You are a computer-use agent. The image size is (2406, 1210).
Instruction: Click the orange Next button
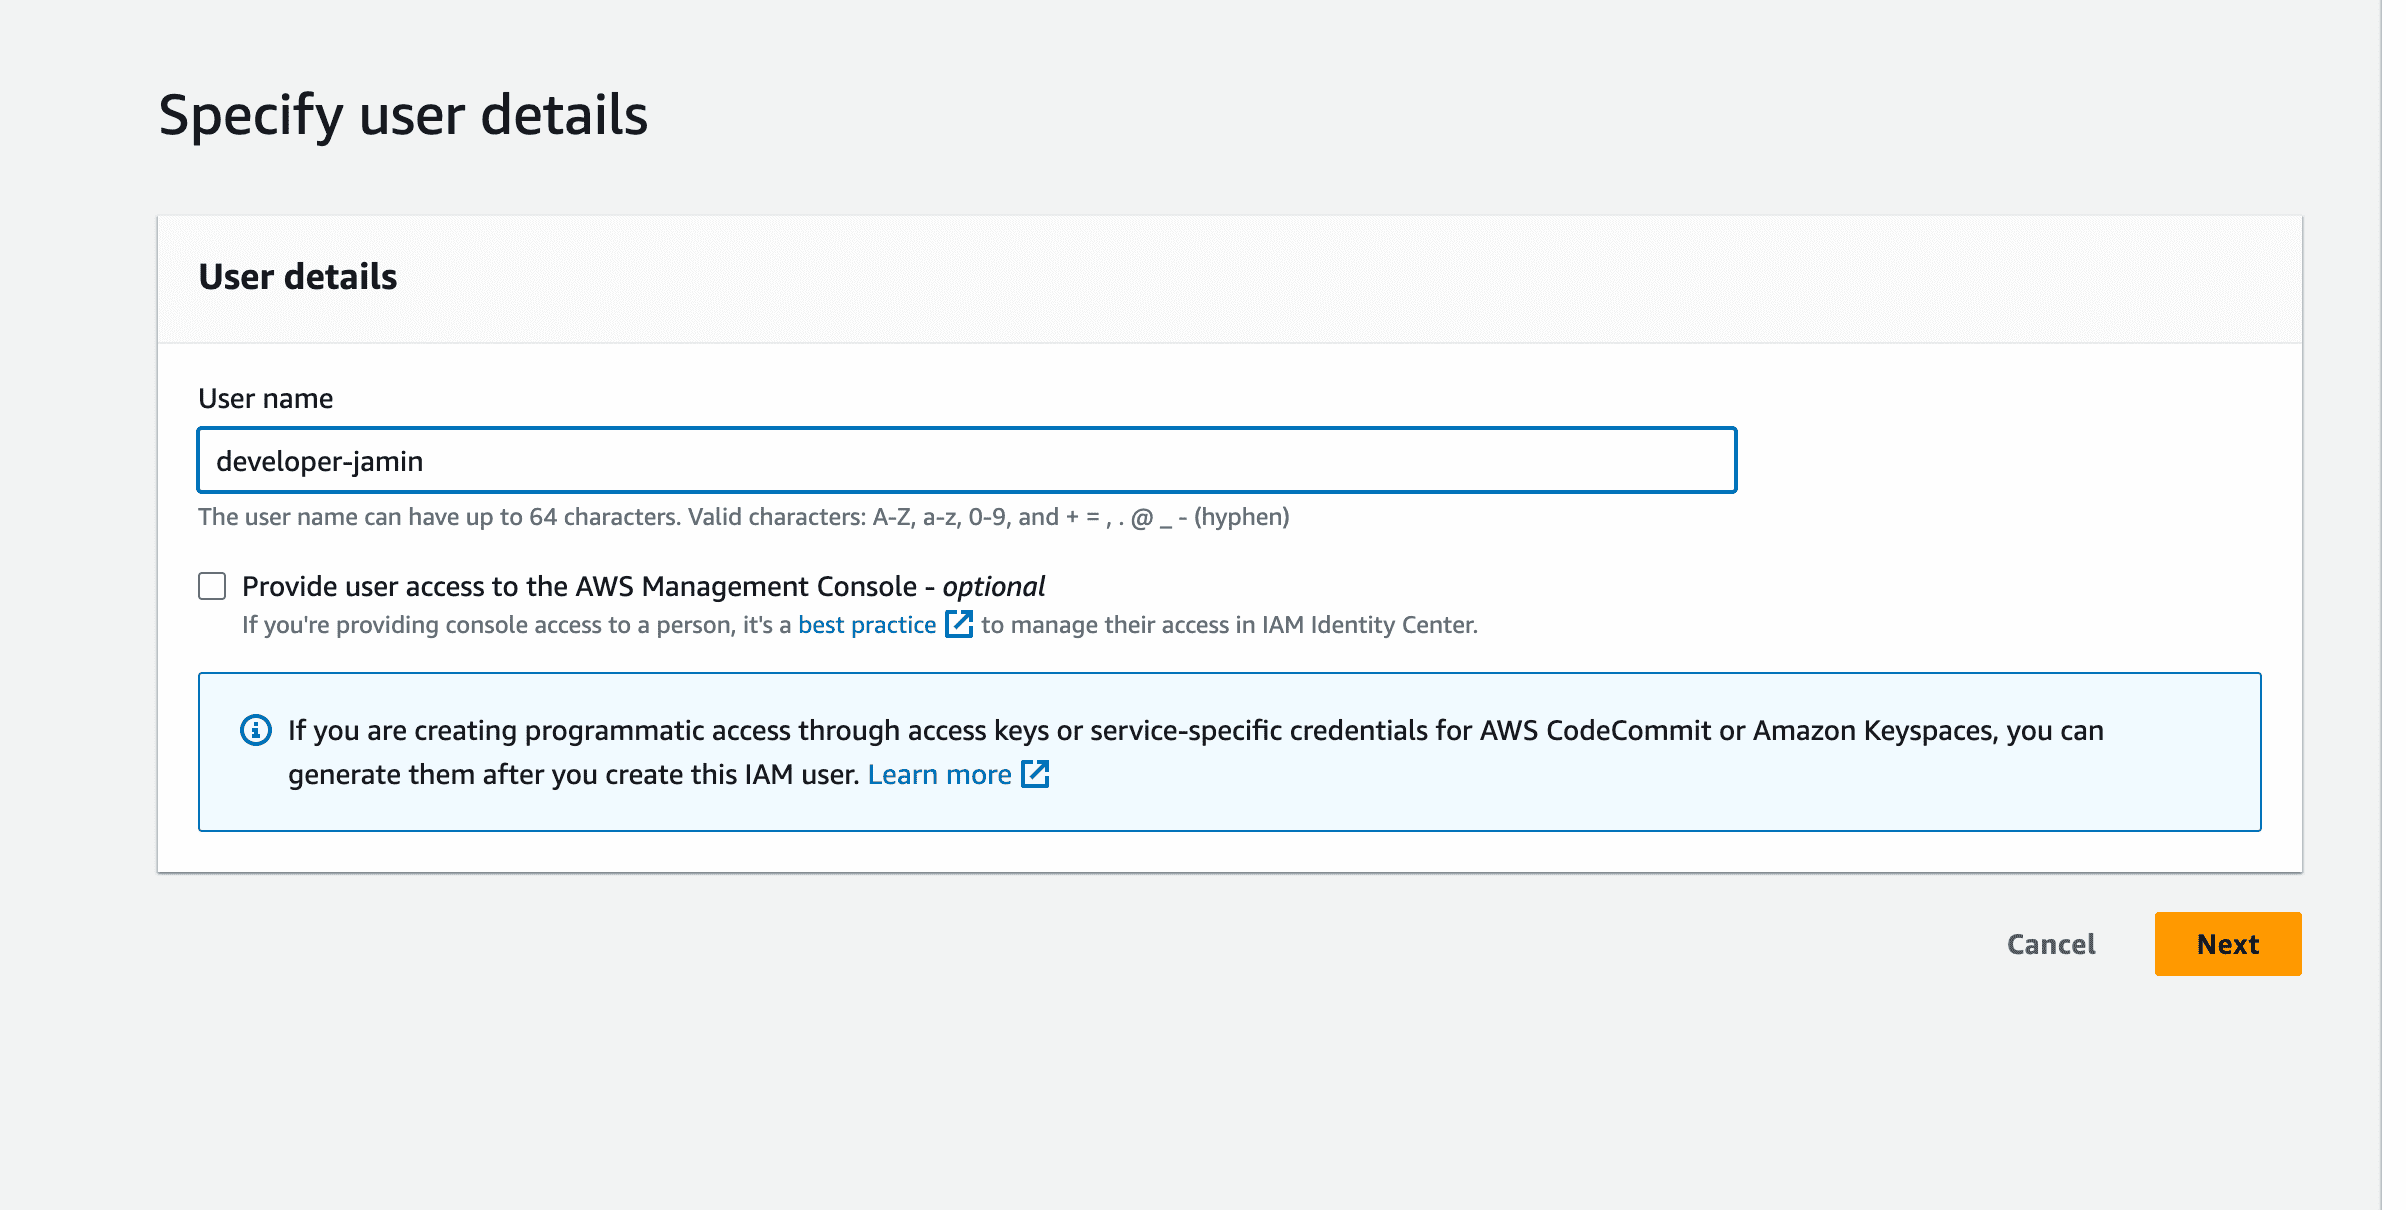[x=2227, y=943]
